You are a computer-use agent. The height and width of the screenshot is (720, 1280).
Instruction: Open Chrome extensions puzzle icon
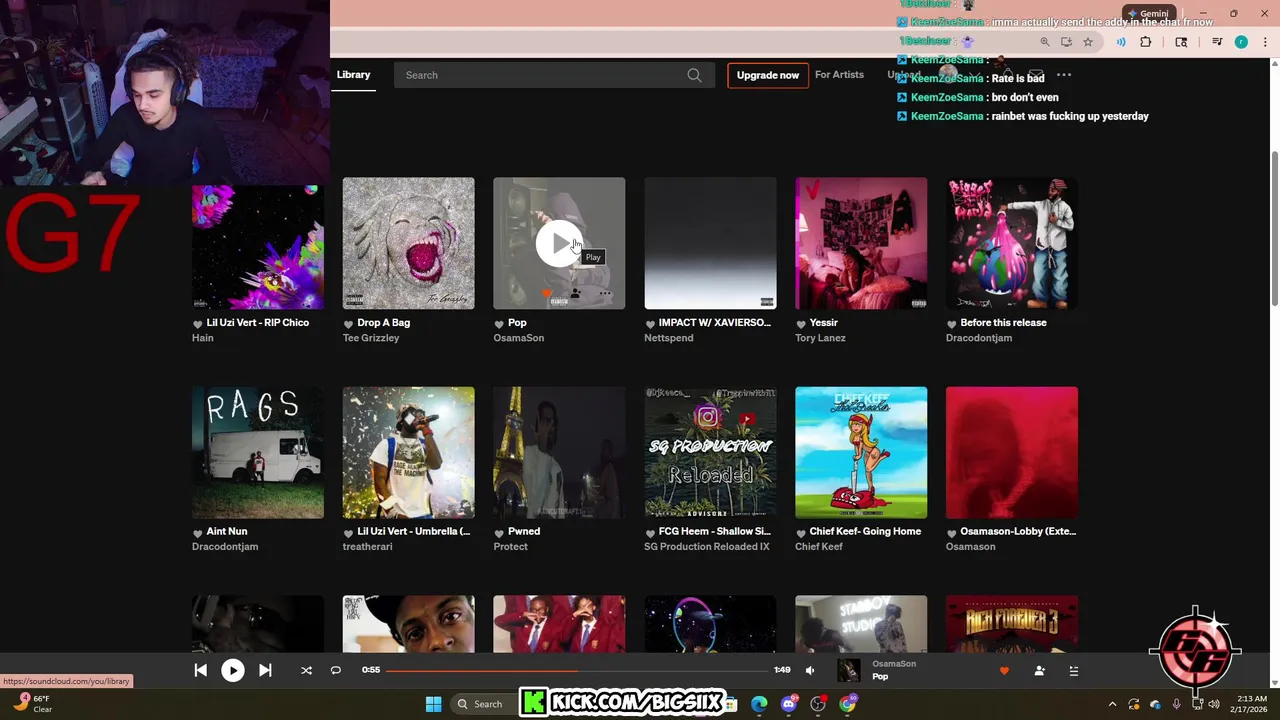tap(1146, 42)
